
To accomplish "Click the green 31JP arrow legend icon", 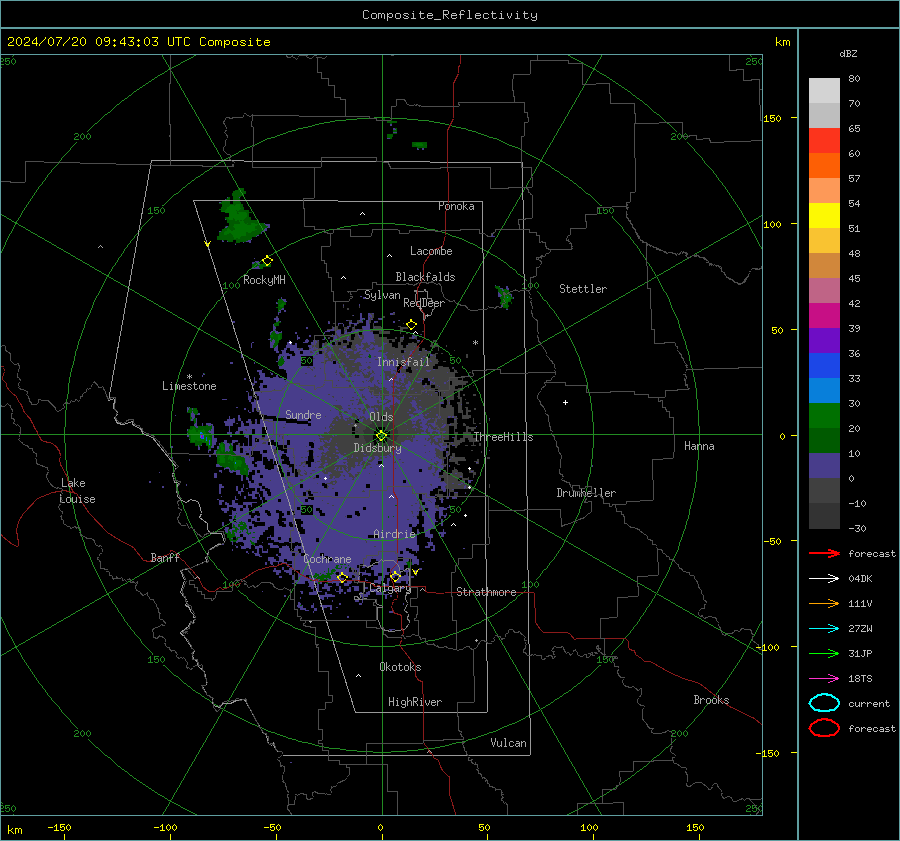I will 824,653.
